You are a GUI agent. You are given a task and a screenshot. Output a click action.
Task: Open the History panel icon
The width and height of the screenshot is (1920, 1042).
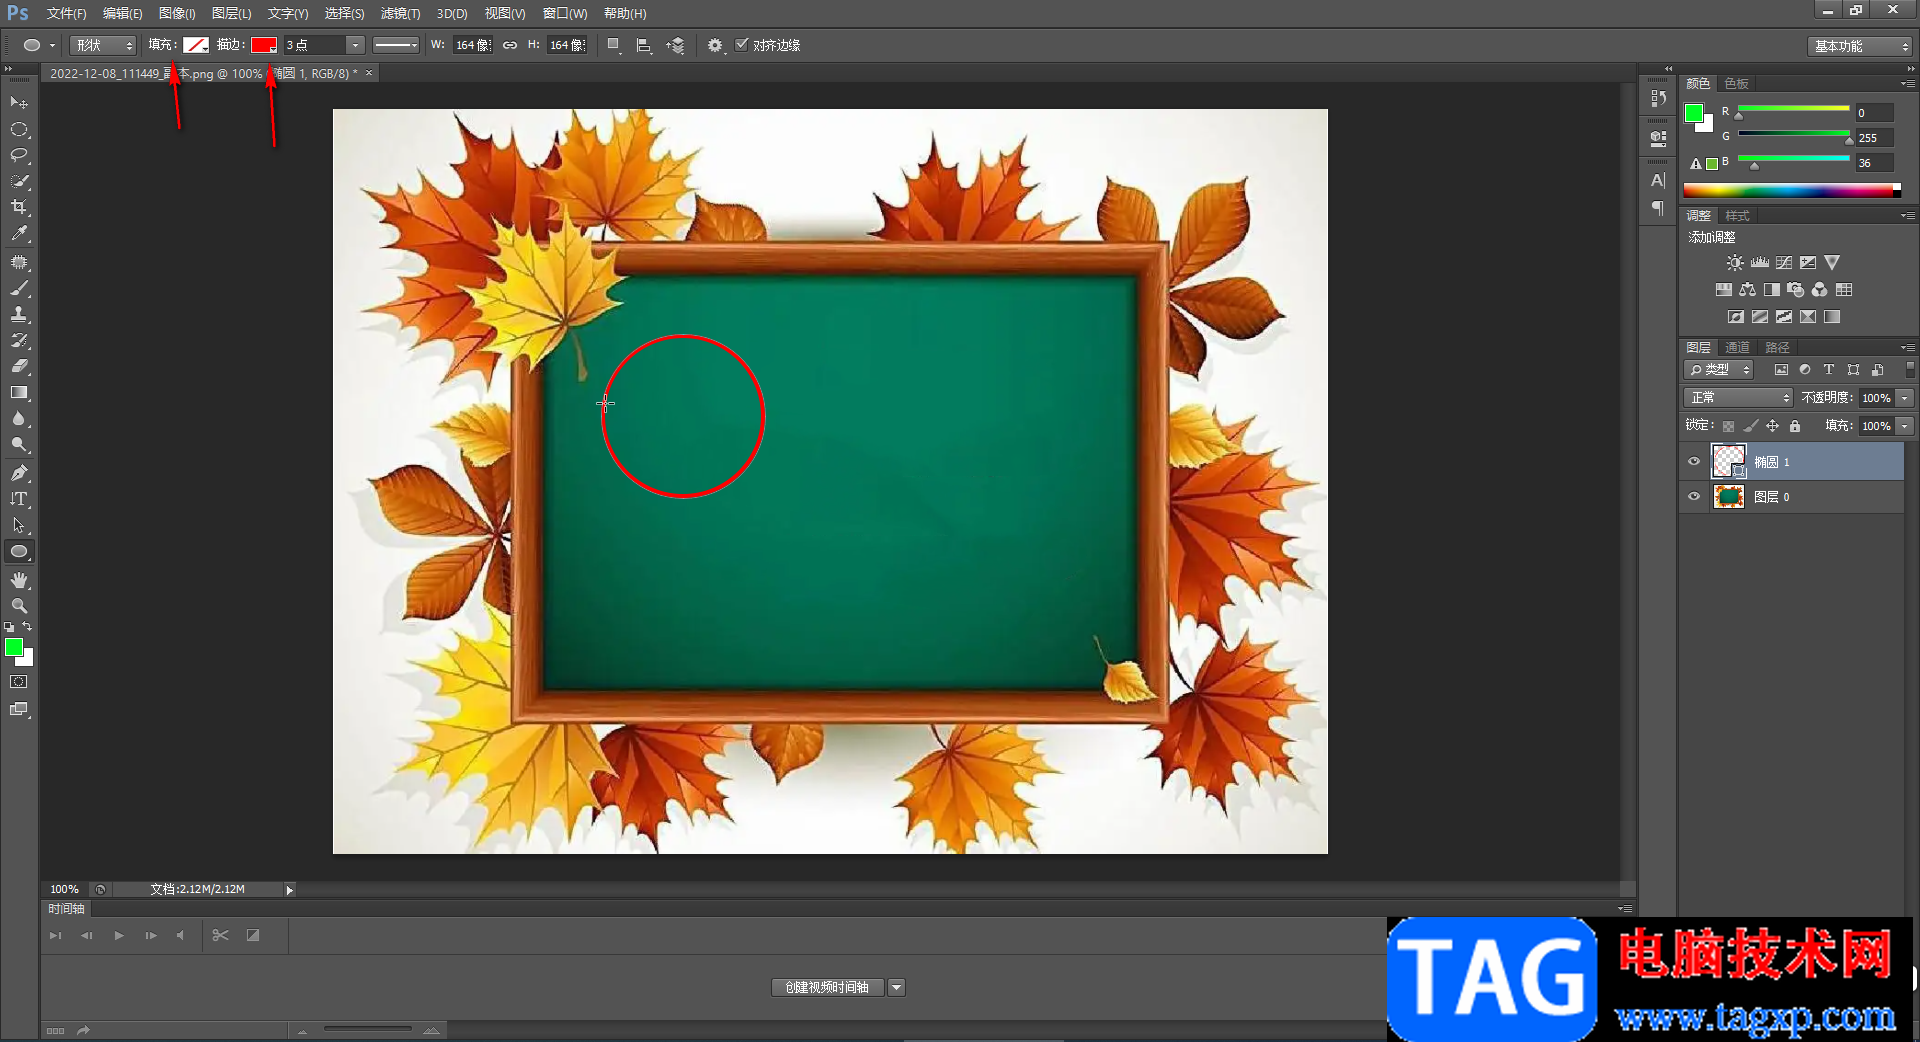[x=1658, y=98]
